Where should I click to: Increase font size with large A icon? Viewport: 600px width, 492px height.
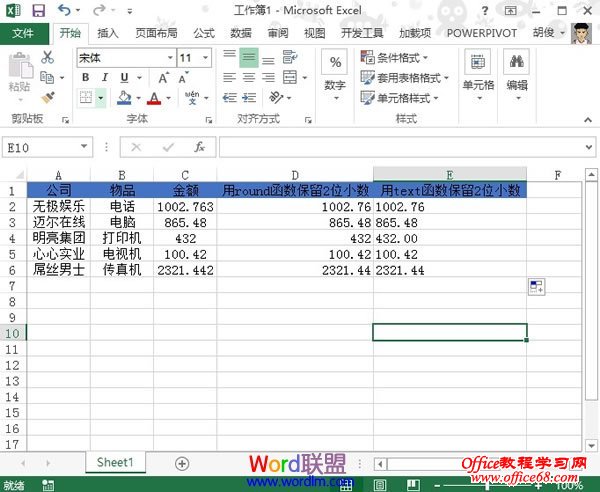click(163, 78)
